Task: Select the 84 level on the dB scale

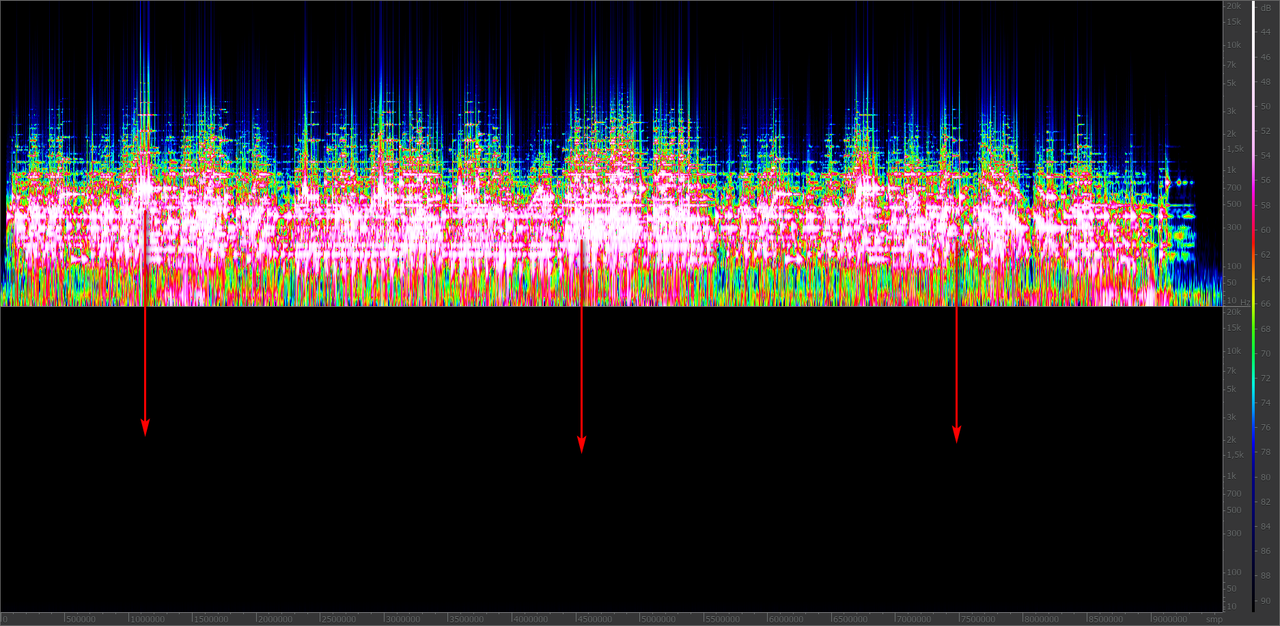Action: pyautogui.click(x=1266, y=526)
